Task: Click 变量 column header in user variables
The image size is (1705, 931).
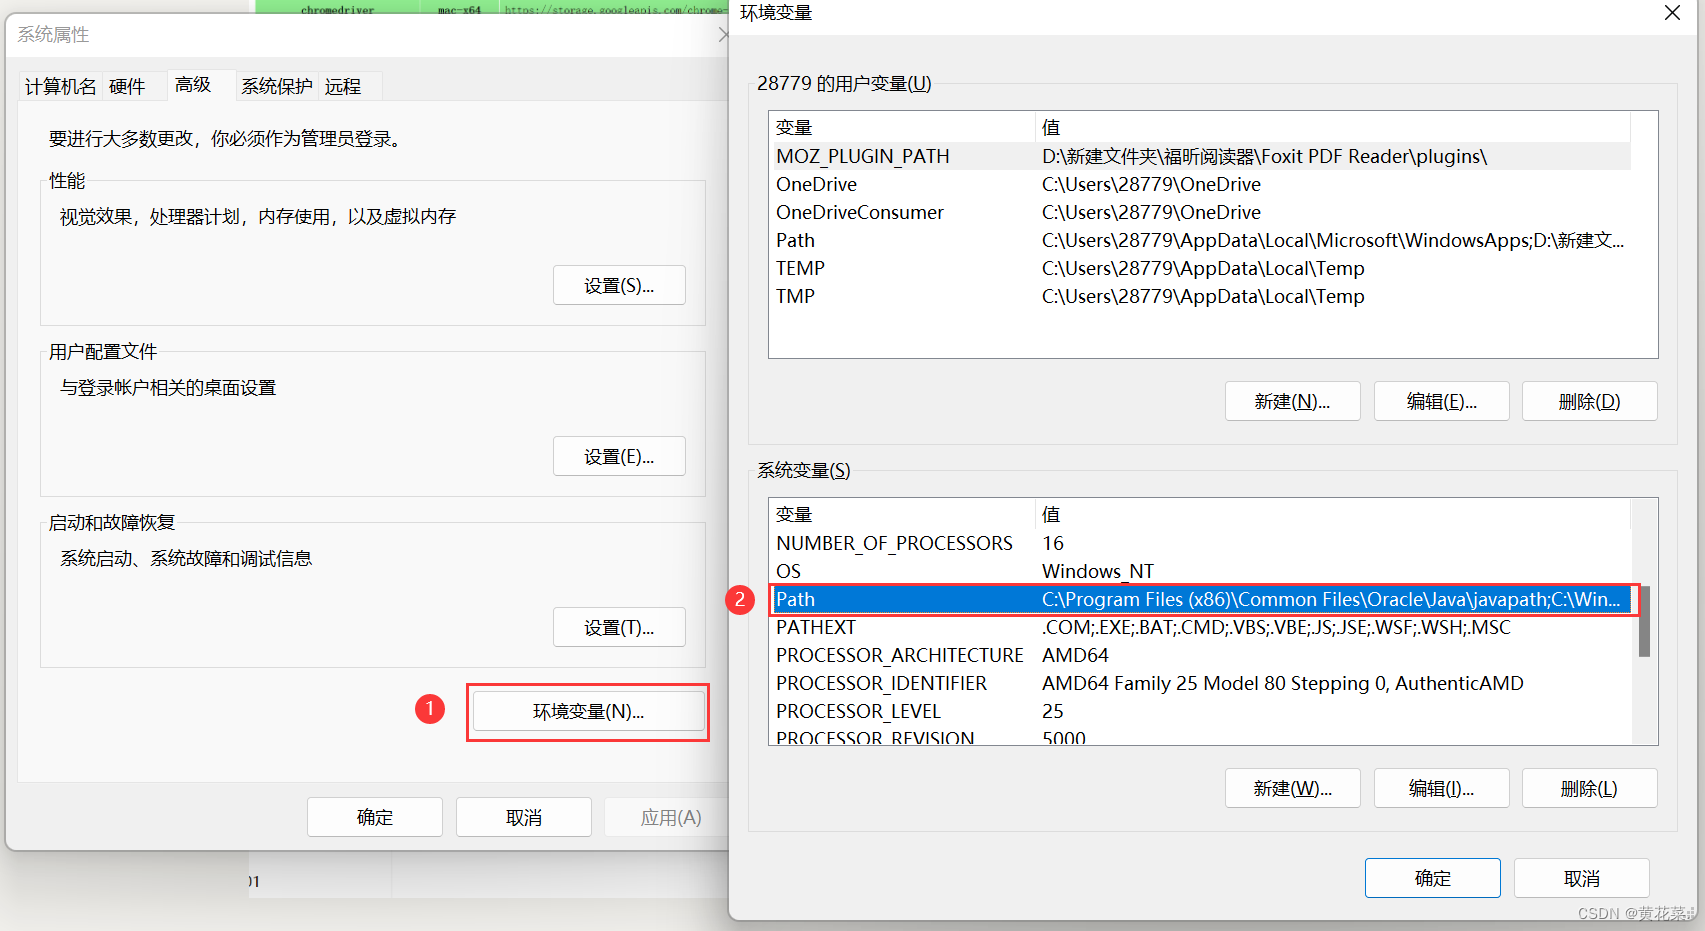Action: [902, 127]
